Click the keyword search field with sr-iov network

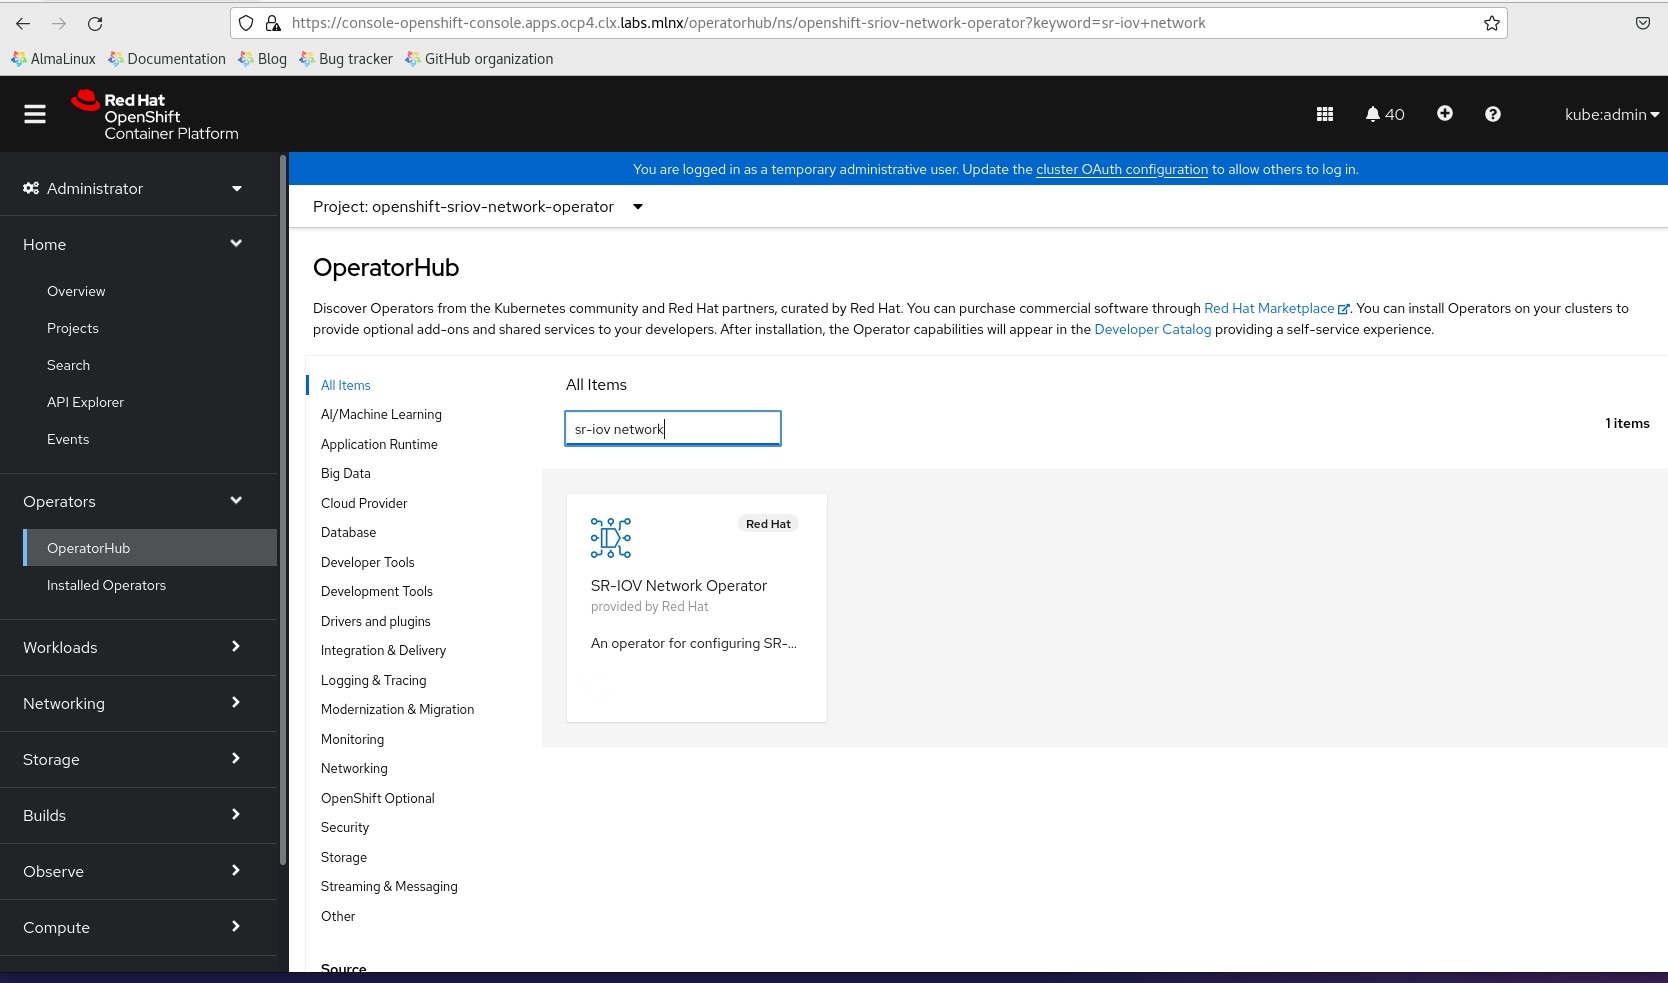coord(673,428)
